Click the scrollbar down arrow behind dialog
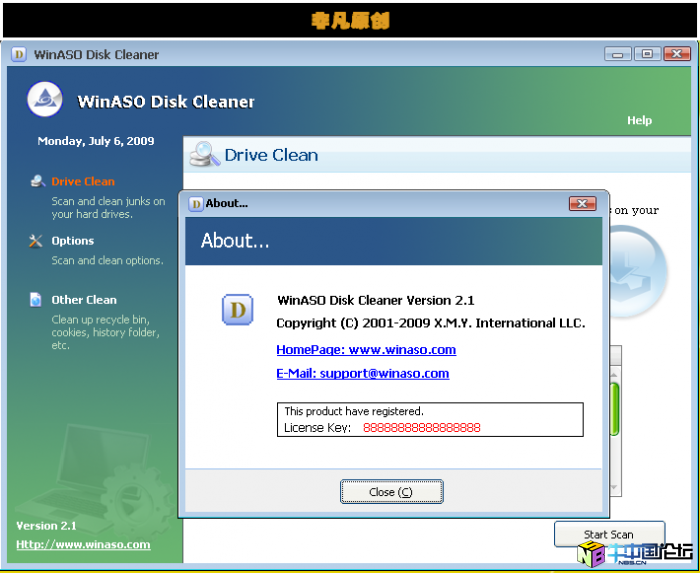Viewport: 700px width, 573px height. [x=615, y=487]
